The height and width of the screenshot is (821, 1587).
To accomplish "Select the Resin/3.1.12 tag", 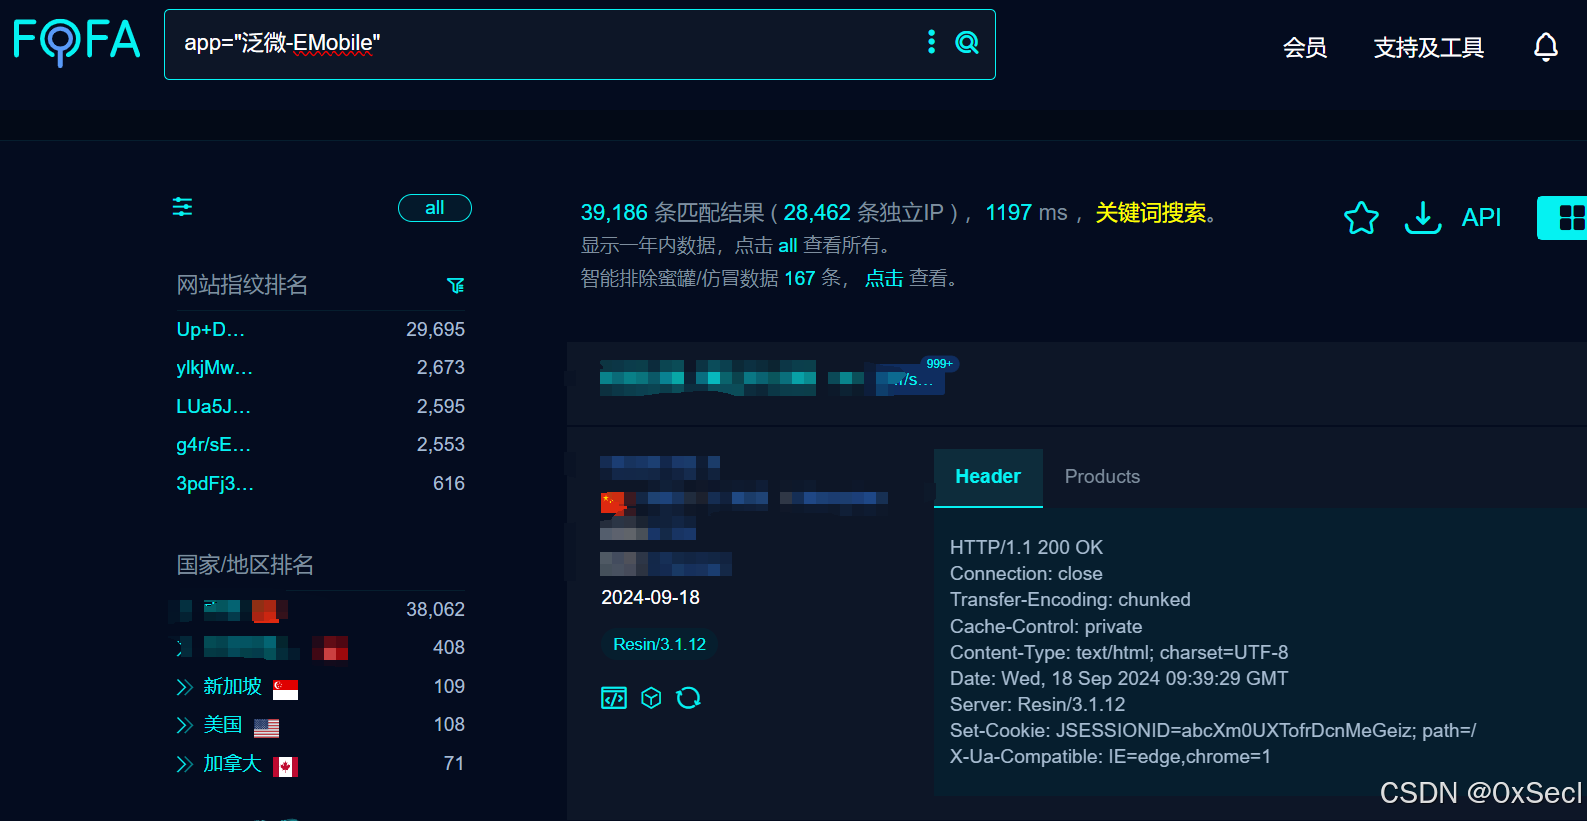I will click(660, 644).
